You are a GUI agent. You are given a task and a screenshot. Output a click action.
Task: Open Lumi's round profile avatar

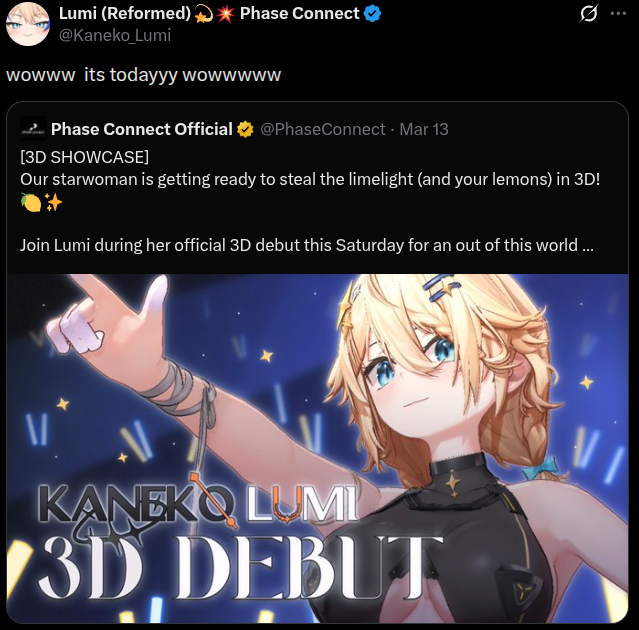pos(28,24)
